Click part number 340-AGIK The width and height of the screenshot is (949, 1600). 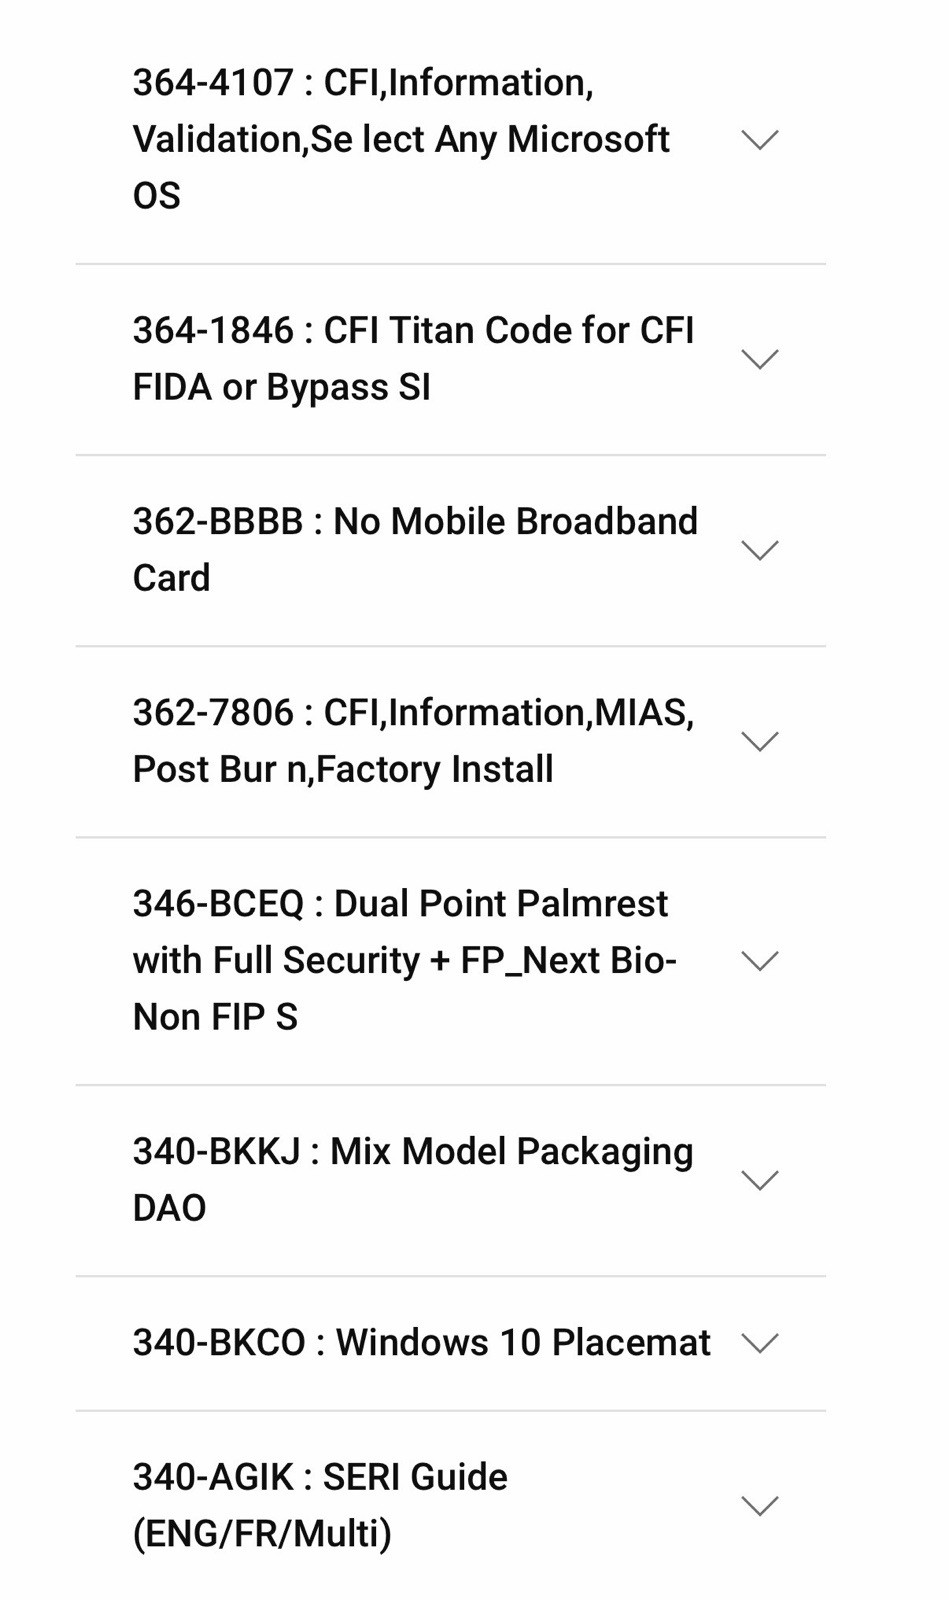point(213,1477)
